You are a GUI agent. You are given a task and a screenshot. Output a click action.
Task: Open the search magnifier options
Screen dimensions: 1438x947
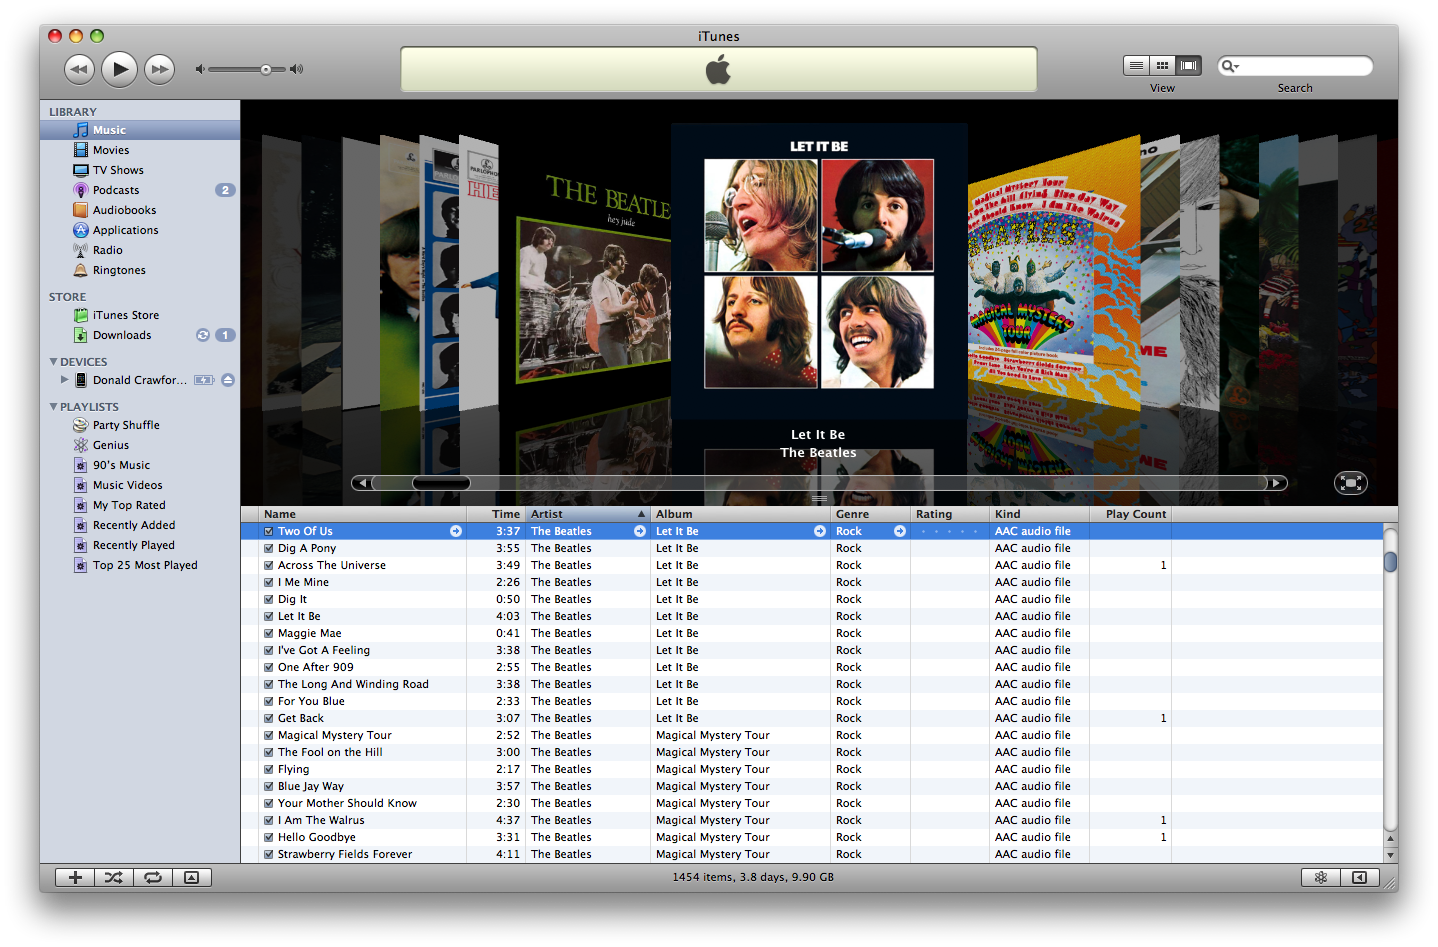click(x=1230, y=66)
